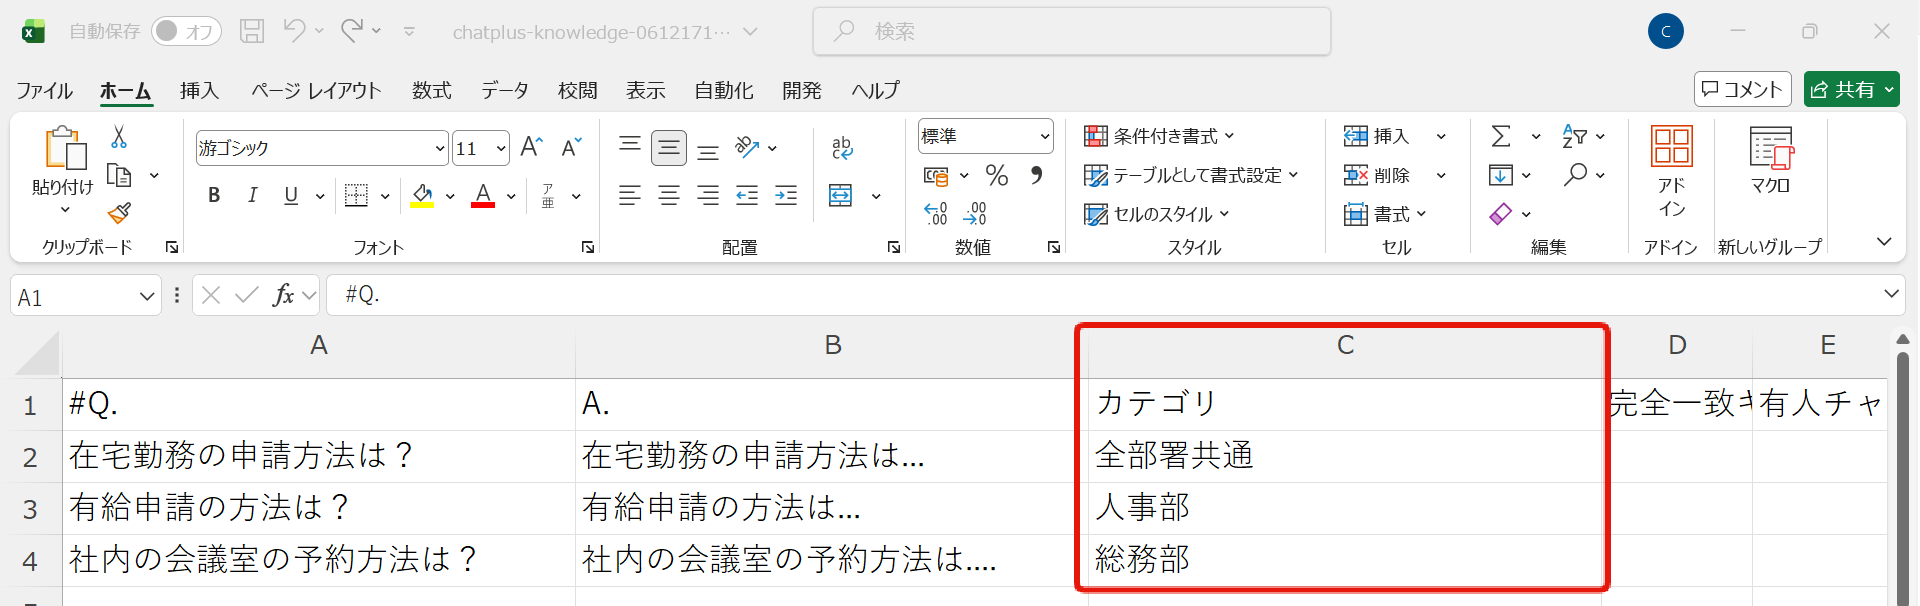This screenshot has width=1920, height=606.
Task: Click the Merge and Center icon
Action: click(841, 195)
